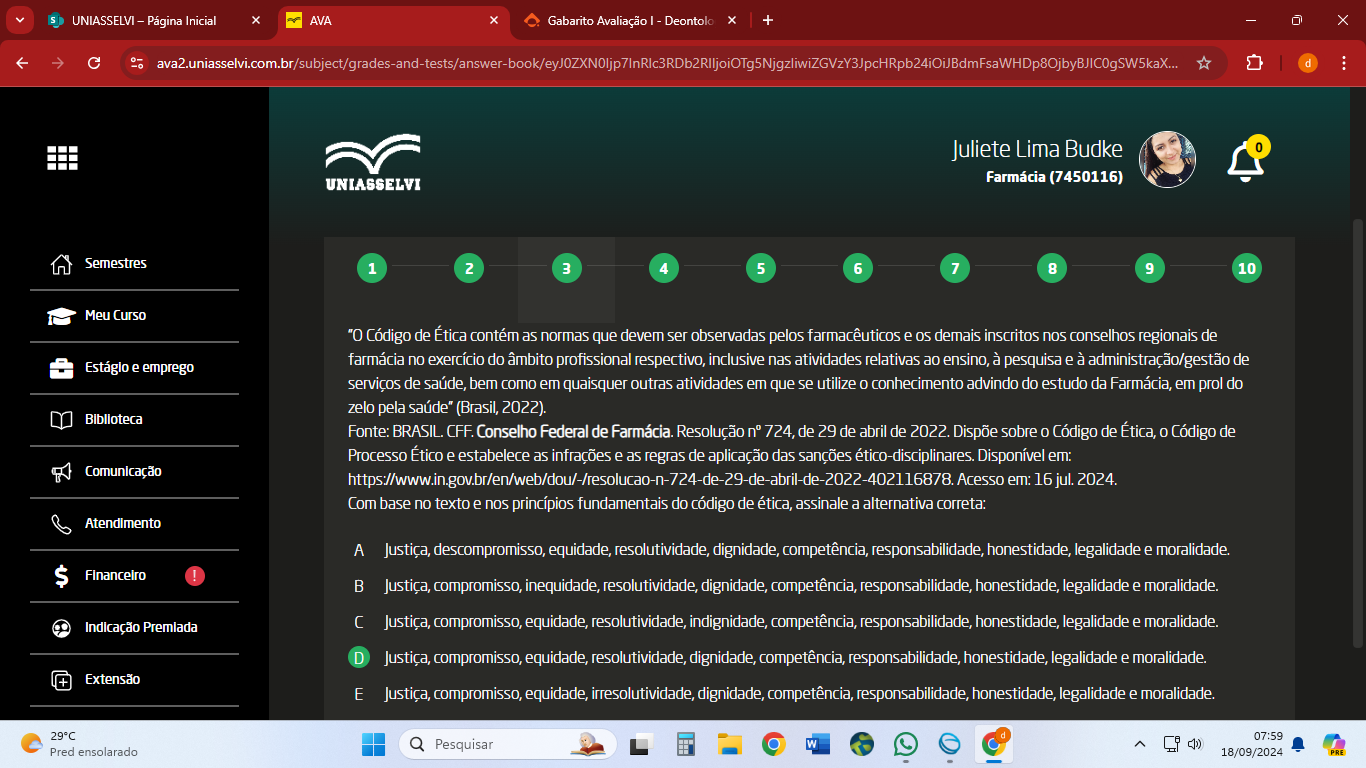
Task: Click the user profile photo
Action: click(1167, 160)
